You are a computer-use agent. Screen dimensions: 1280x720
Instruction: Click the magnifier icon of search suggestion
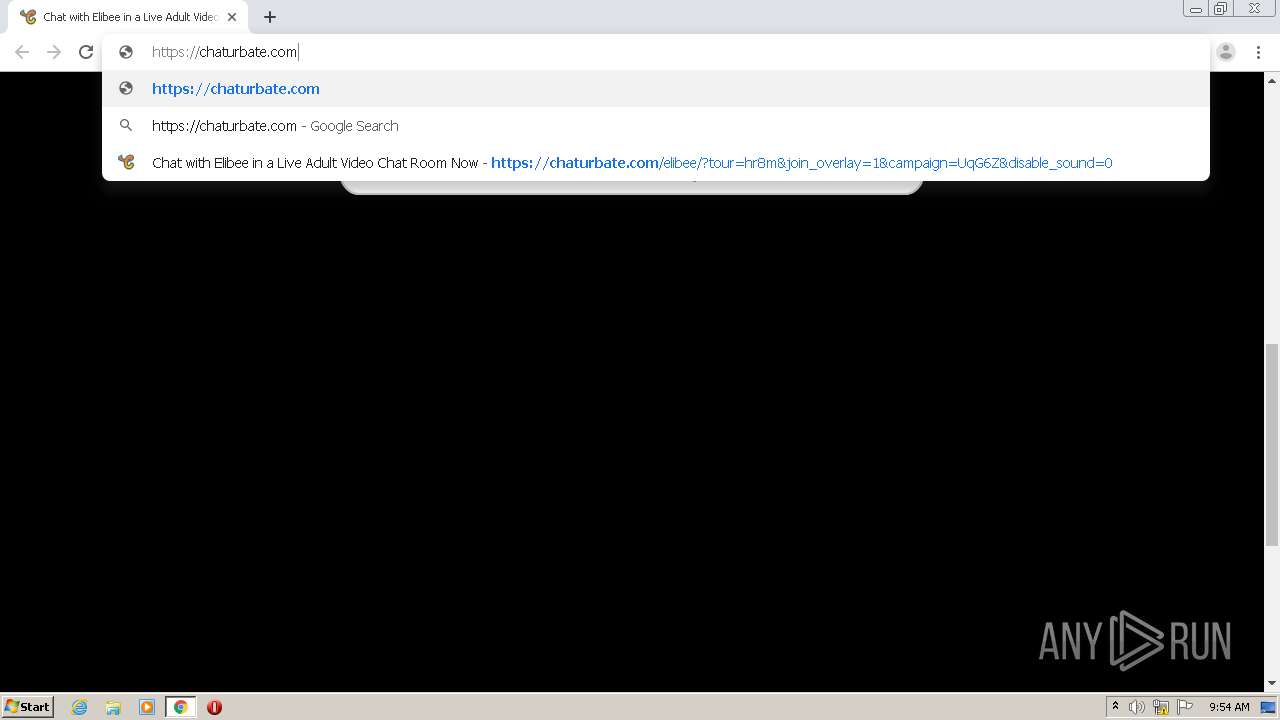[x=126, y=126]
